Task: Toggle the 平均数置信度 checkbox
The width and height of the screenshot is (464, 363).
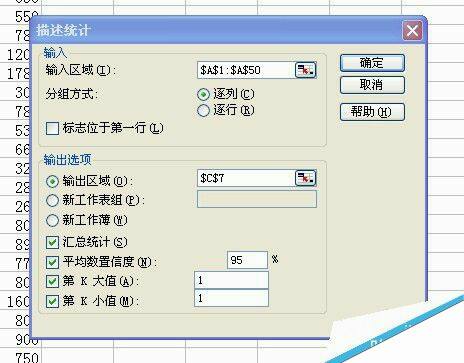Action: coord(52,262)
